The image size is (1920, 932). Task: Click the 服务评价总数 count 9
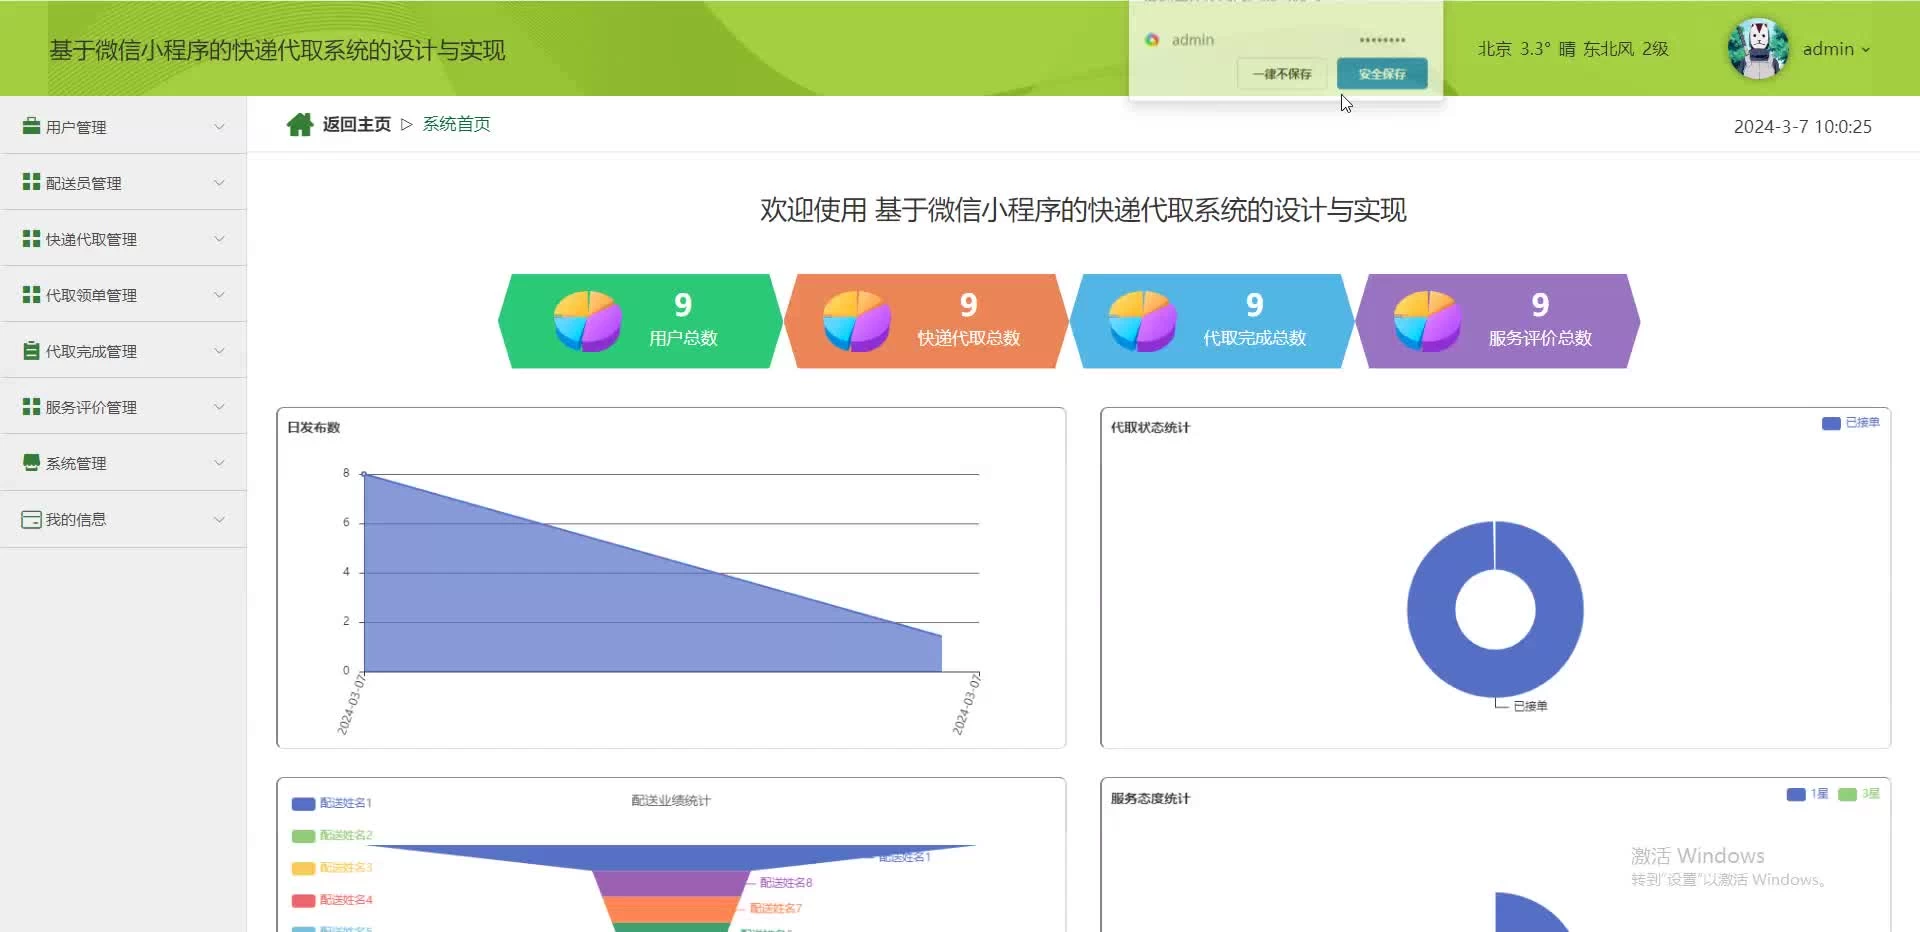pos(1540,304)
